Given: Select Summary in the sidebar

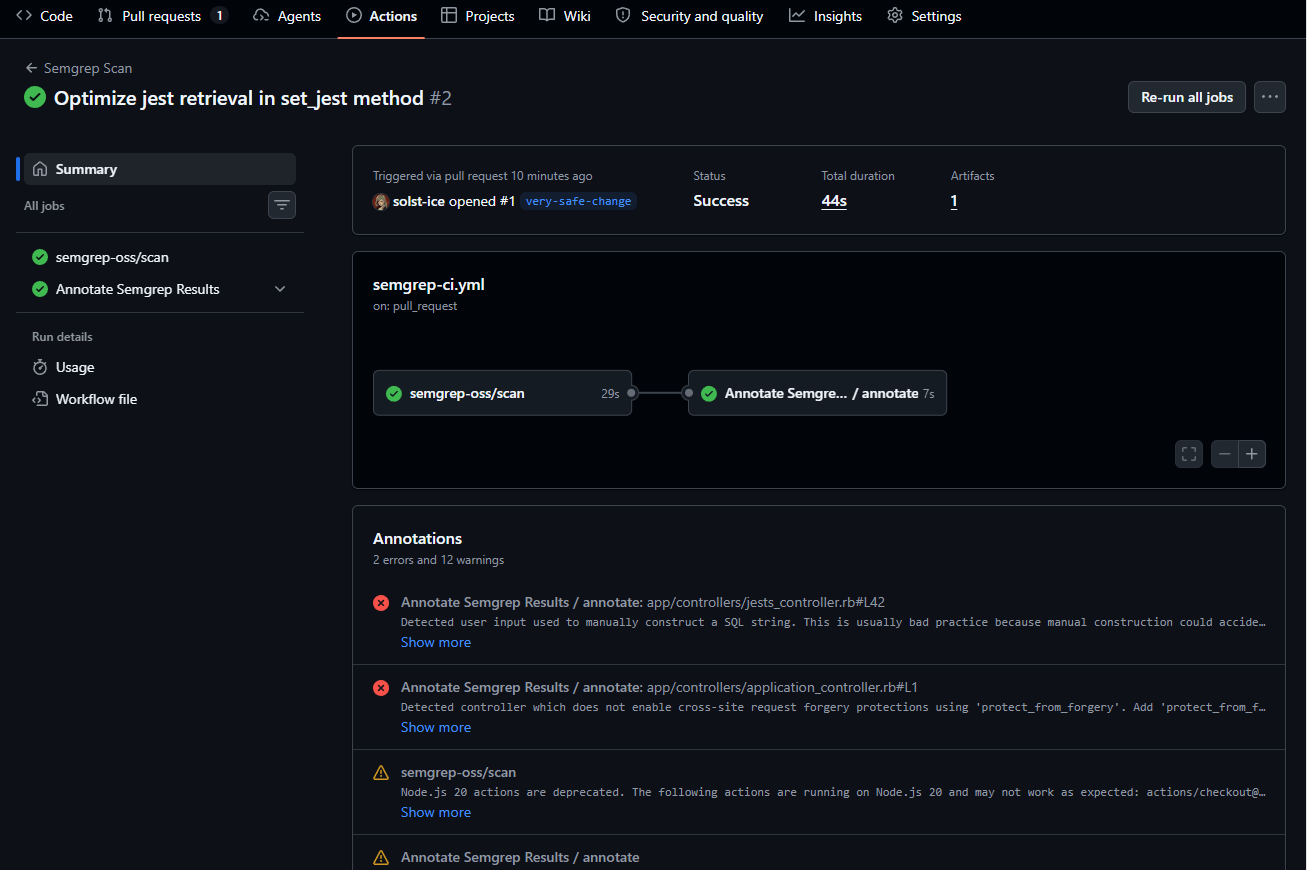Looking at the screenshot, I should tap(160, 169).
